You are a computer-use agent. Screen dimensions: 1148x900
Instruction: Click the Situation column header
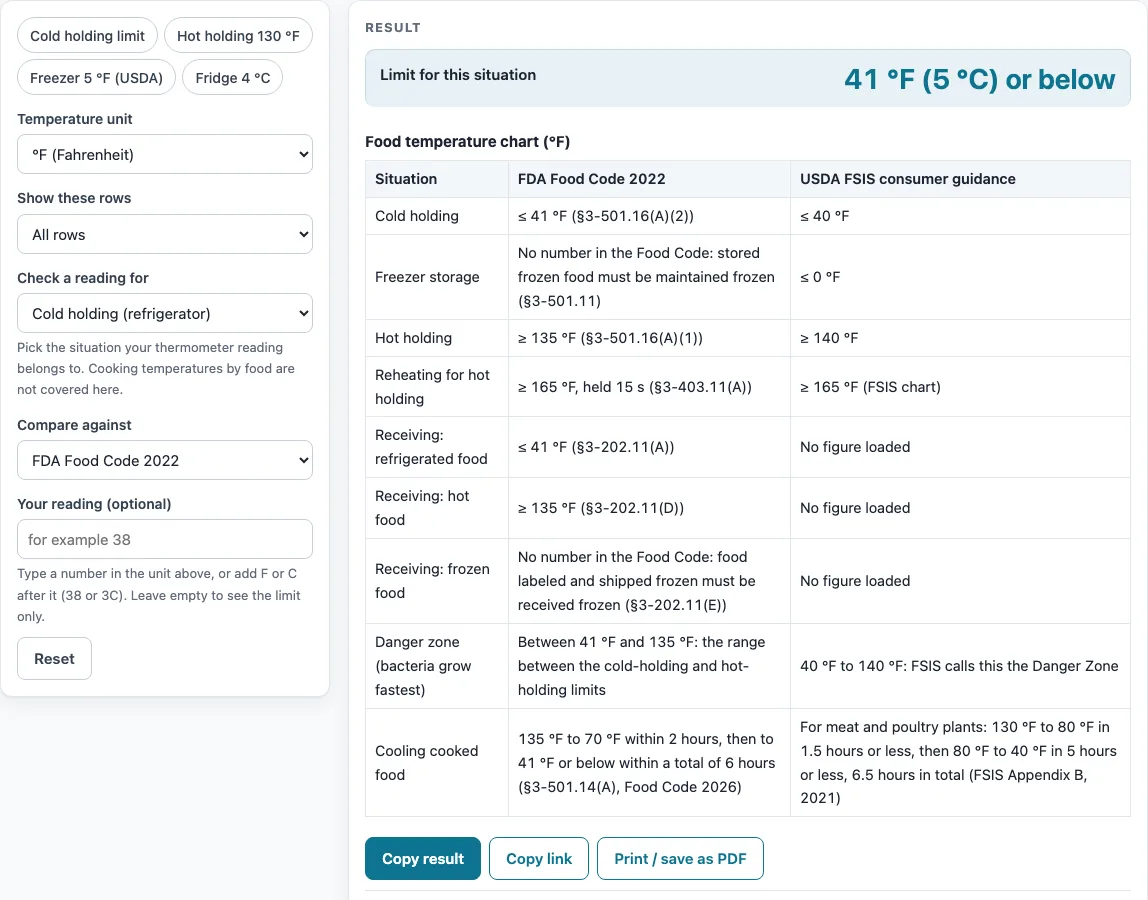click(x=437, y=179)
